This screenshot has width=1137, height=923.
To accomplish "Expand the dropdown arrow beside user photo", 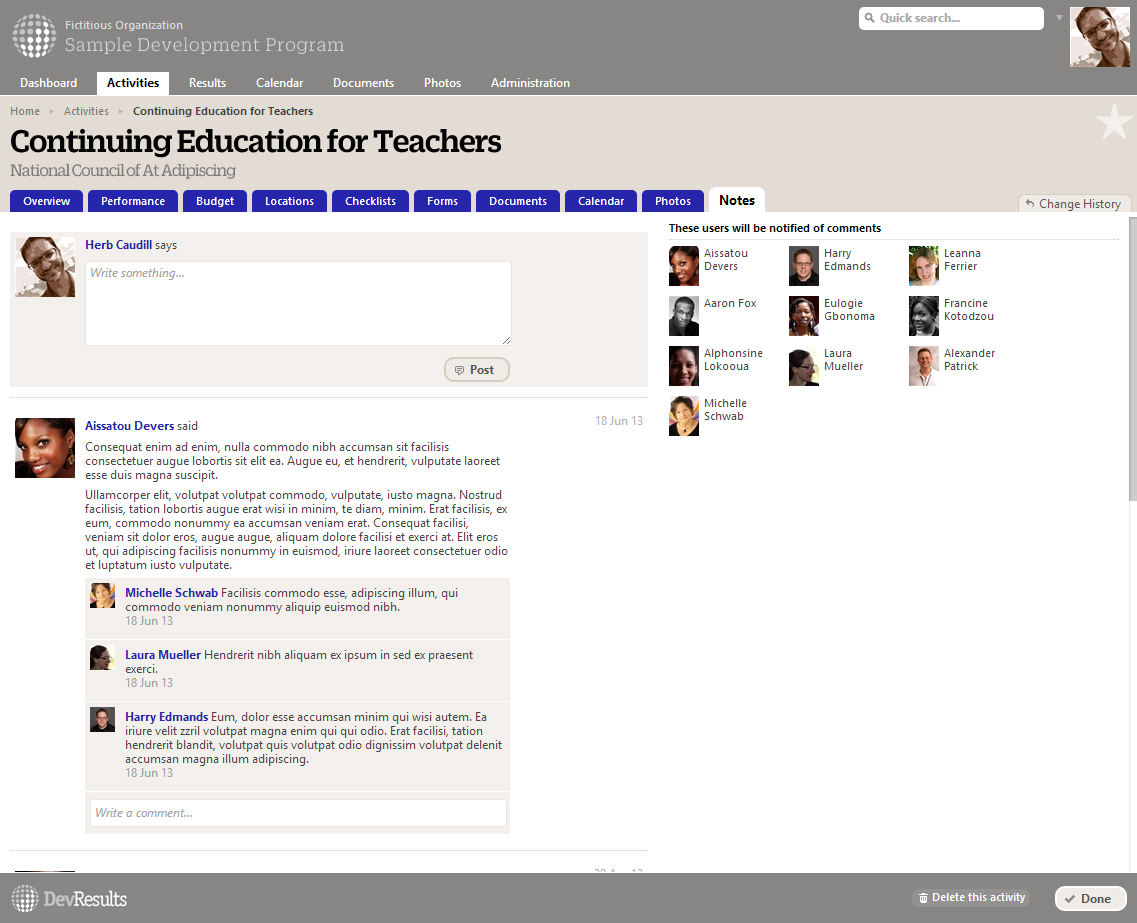I will pos(1059,18).
